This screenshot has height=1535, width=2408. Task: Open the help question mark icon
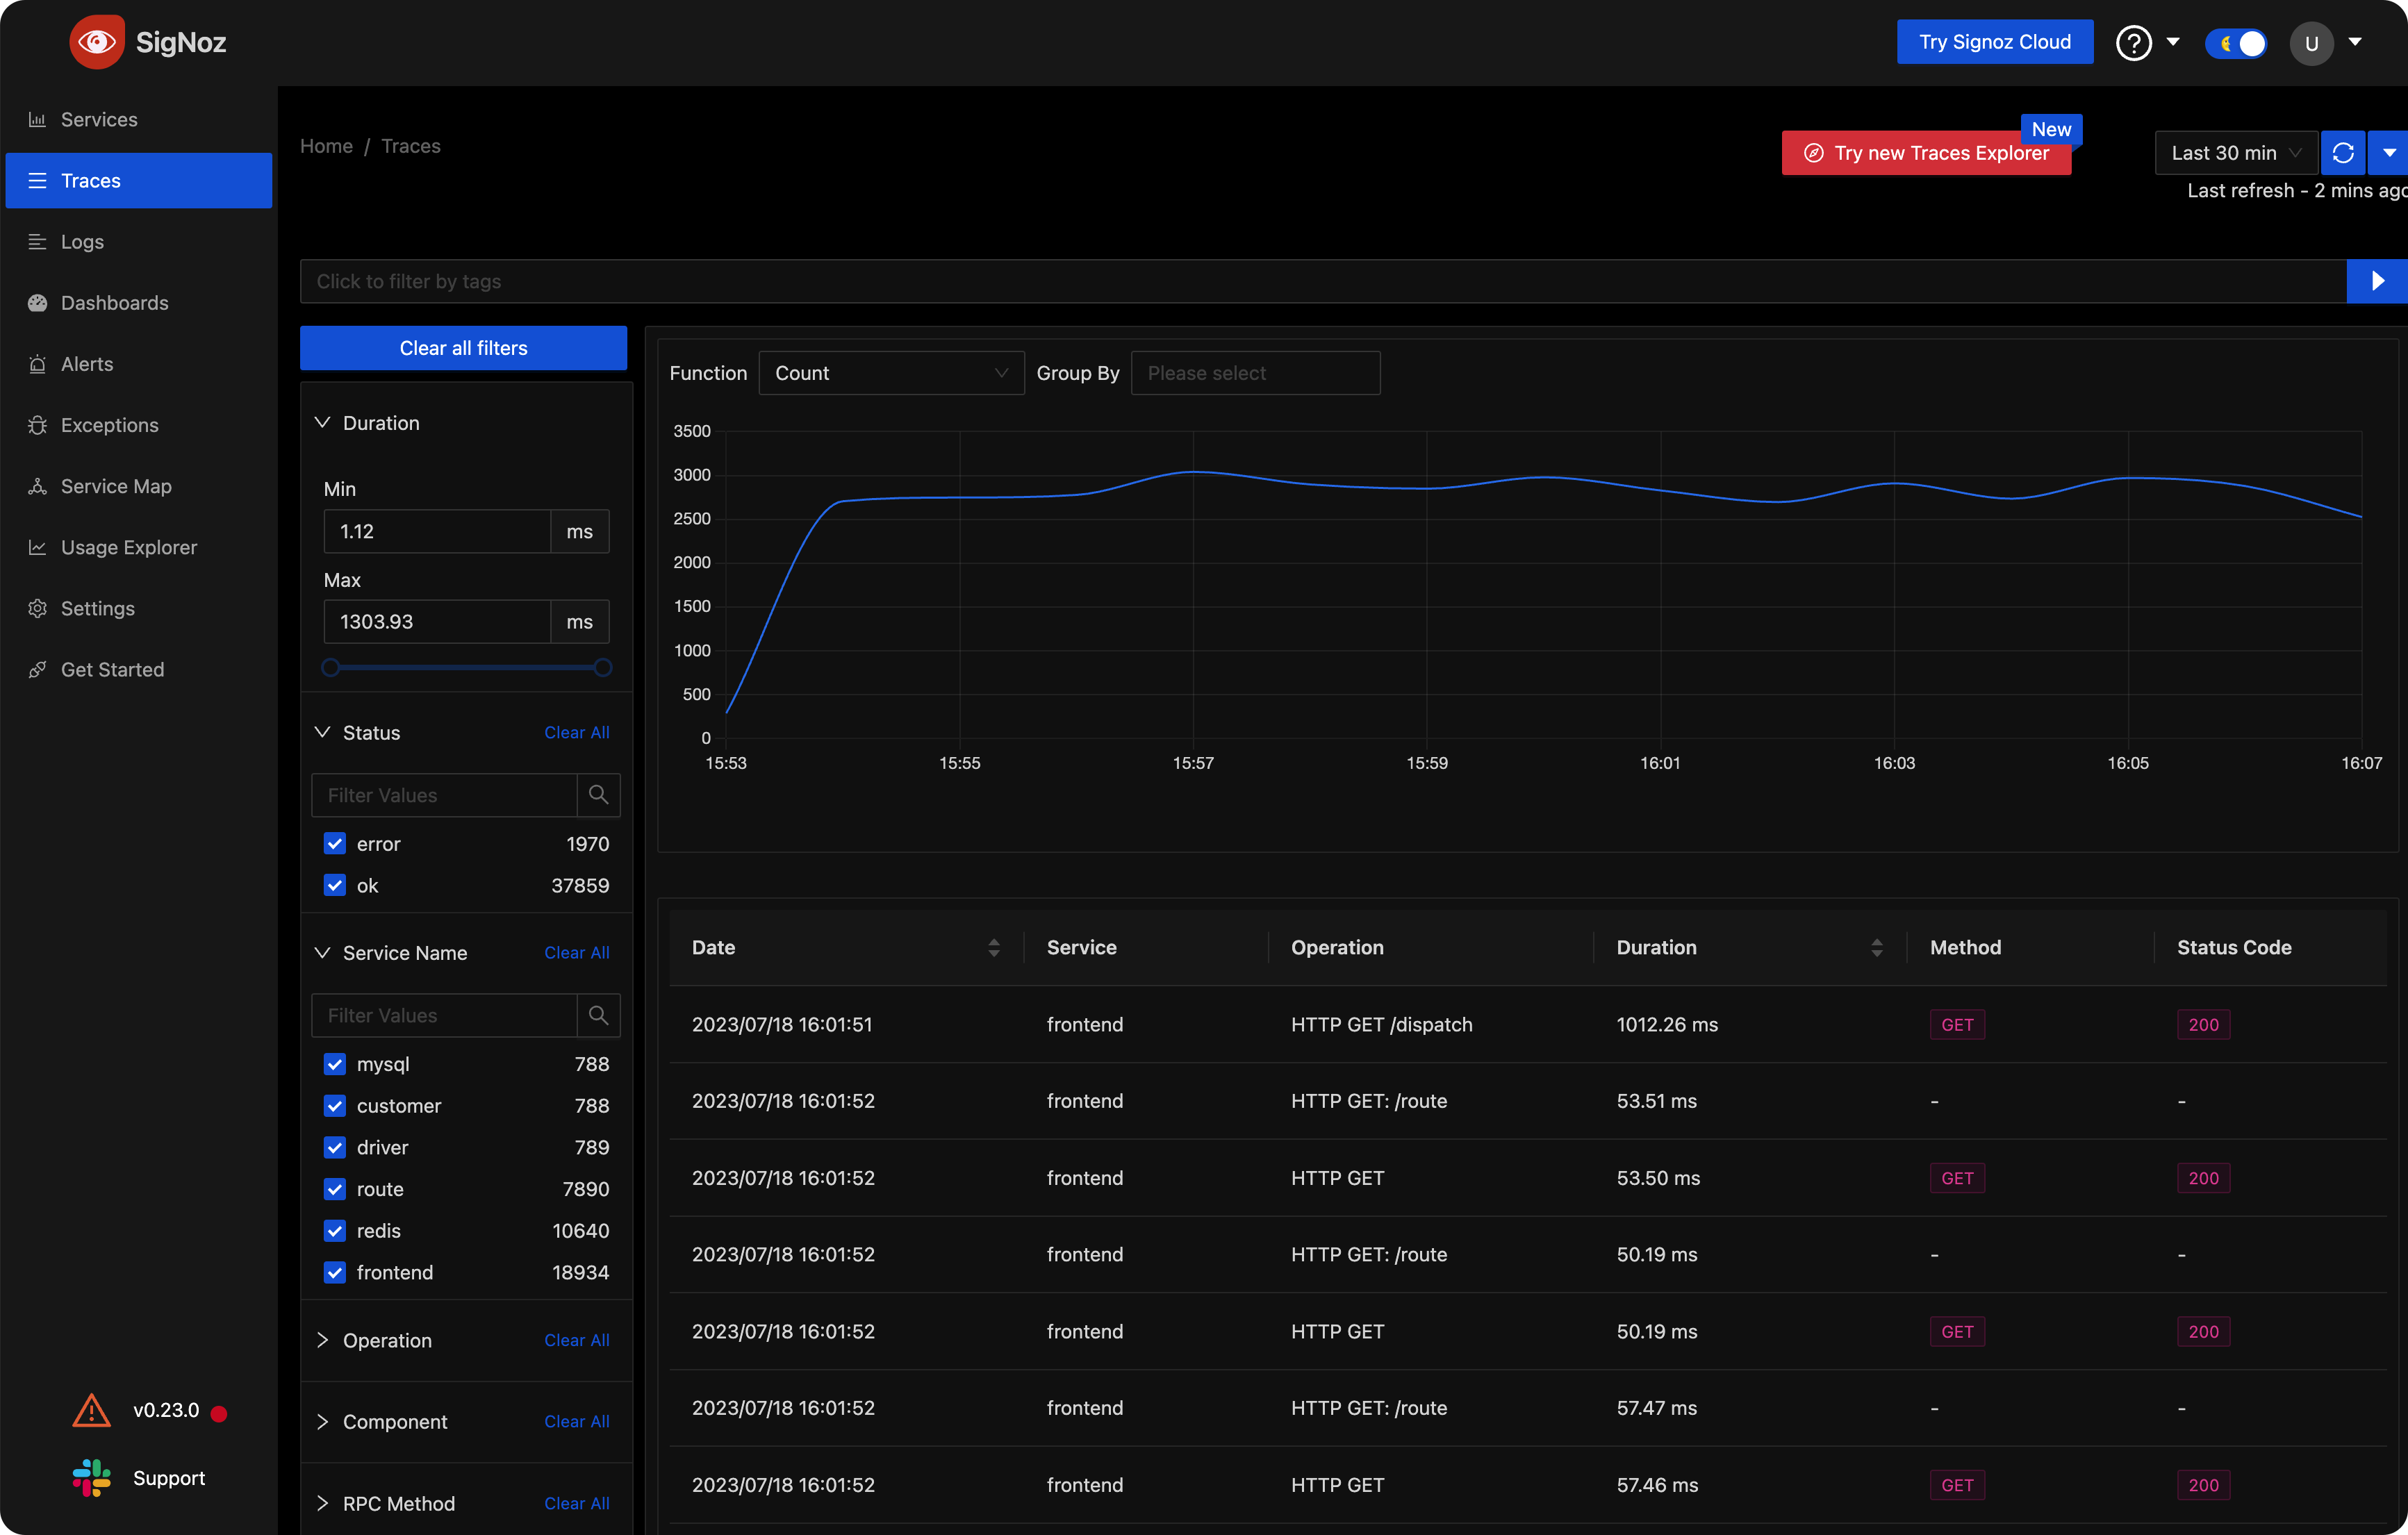2133,43
